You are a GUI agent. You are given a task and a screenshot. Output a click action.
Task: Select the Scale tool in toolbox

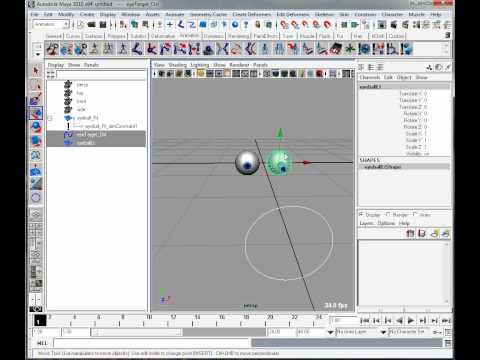pos(36,141)
